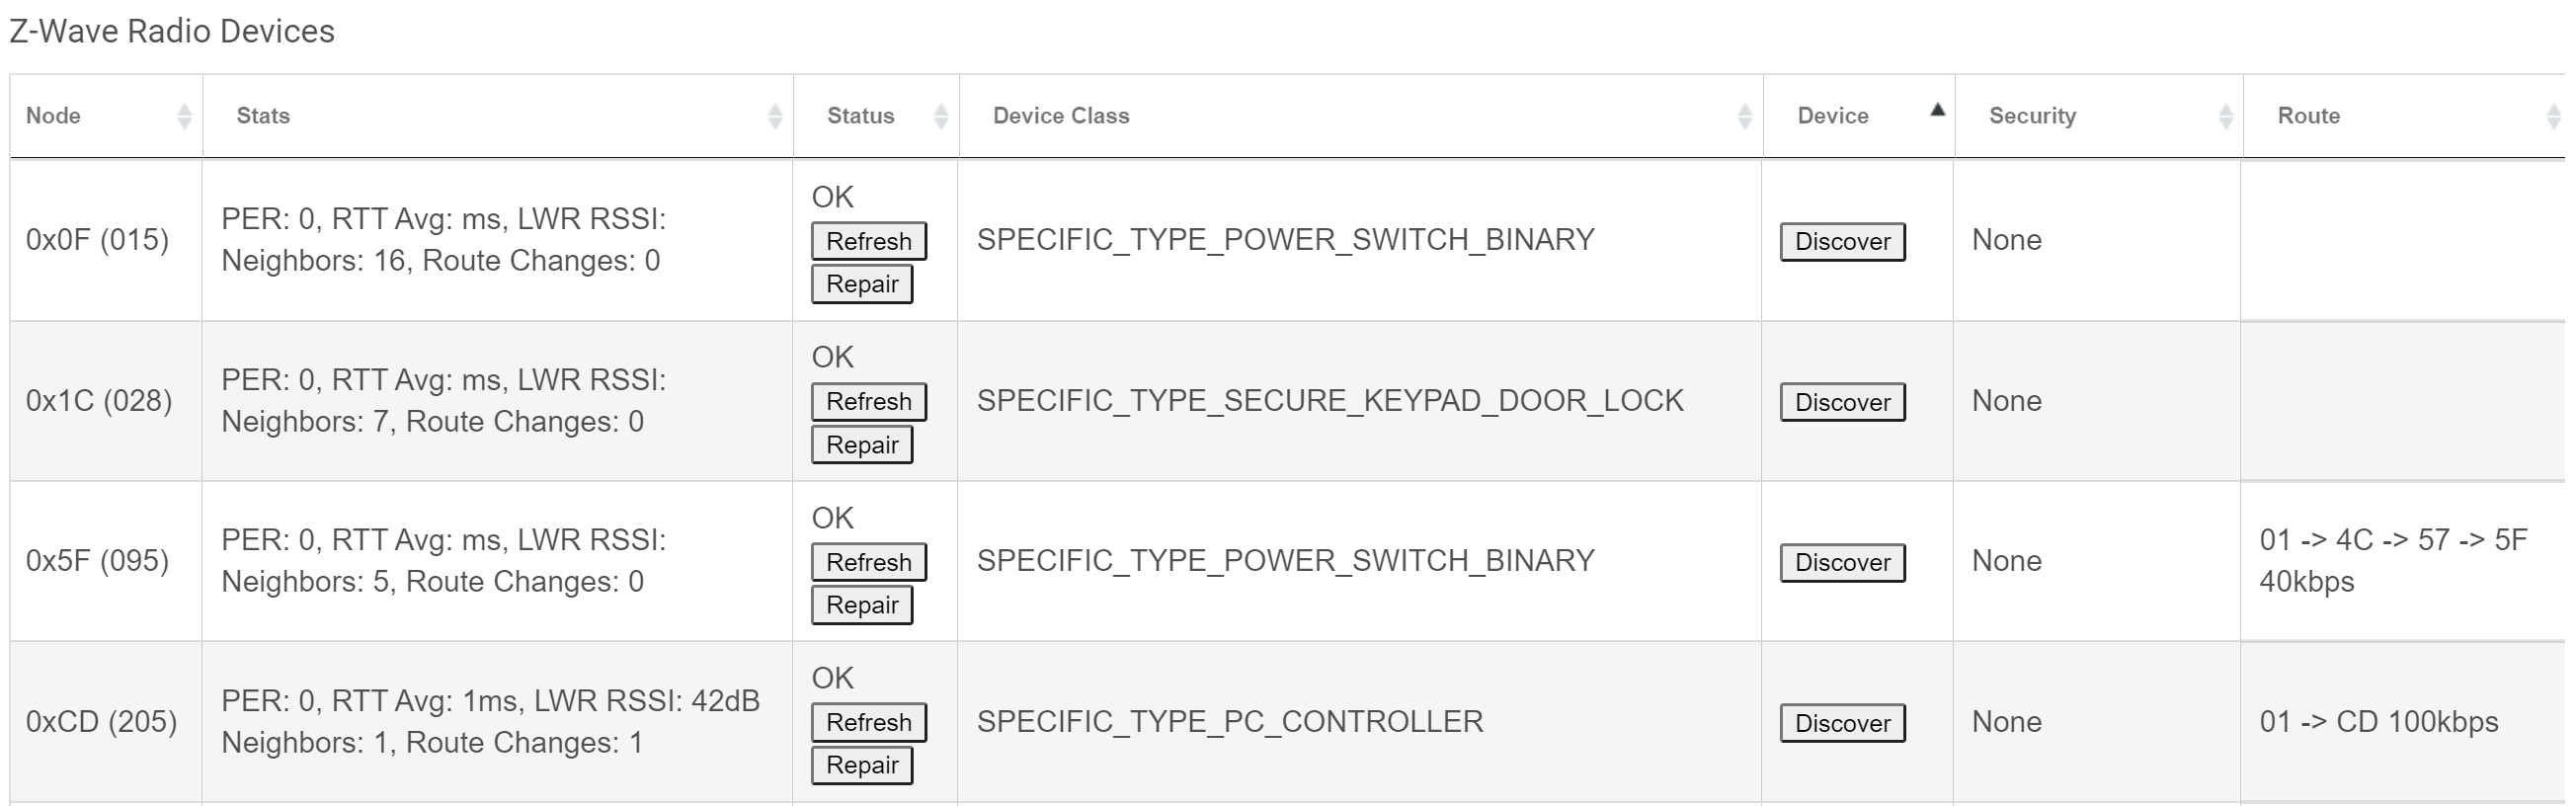Sort by Device Class column arrows
The width and height of the screenshot is (2576, 806).
[x=1745, y=116]
